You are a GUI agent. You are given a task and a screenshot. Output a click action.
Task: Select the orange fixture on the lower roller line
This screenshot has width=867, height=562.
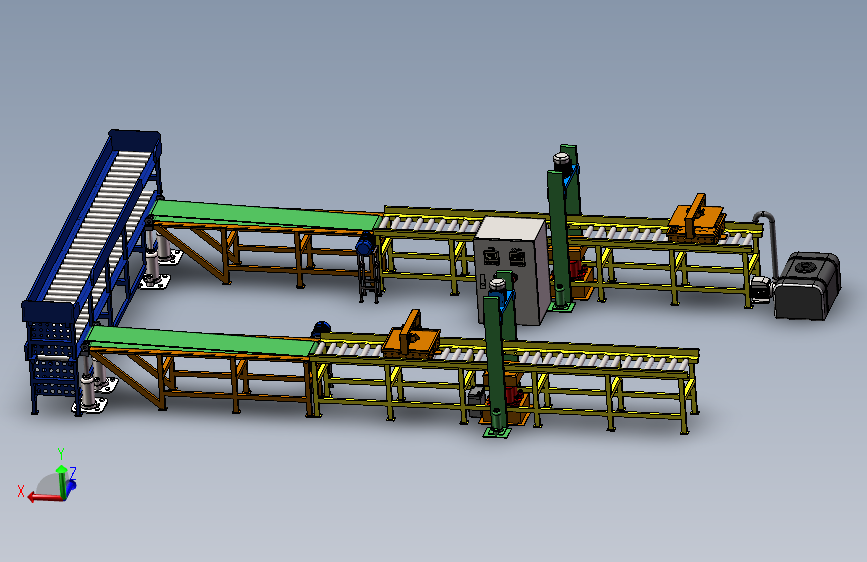coord(412,336)
